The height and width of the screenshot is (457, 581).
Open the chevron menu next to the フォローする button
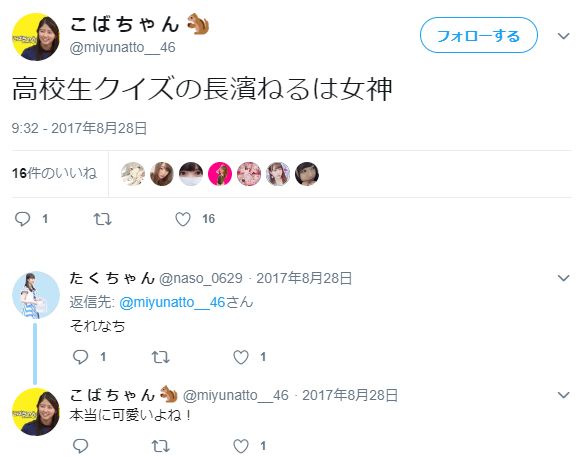pyautogui.click(x=563, y=36)
